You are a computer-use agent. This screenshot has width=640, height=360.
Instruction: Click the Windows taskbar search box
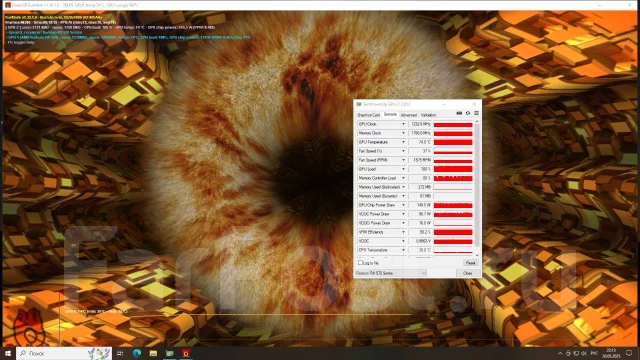tap(64, 353)
